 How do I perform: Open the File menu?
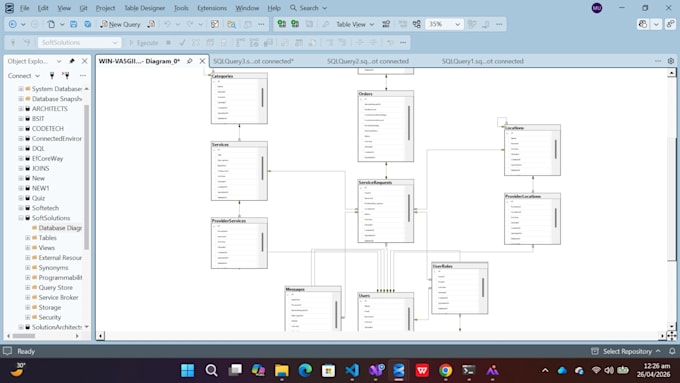pyautogui.click(x=24, y=8)
